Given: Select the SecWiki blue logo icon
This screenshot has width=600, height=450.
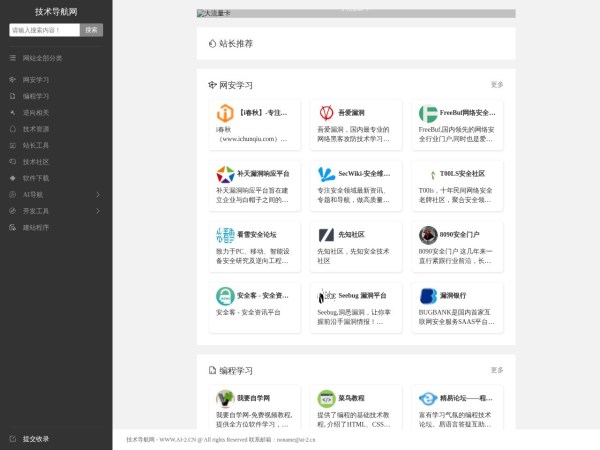Looking at the screenshot, I should (x=327, y=174).
